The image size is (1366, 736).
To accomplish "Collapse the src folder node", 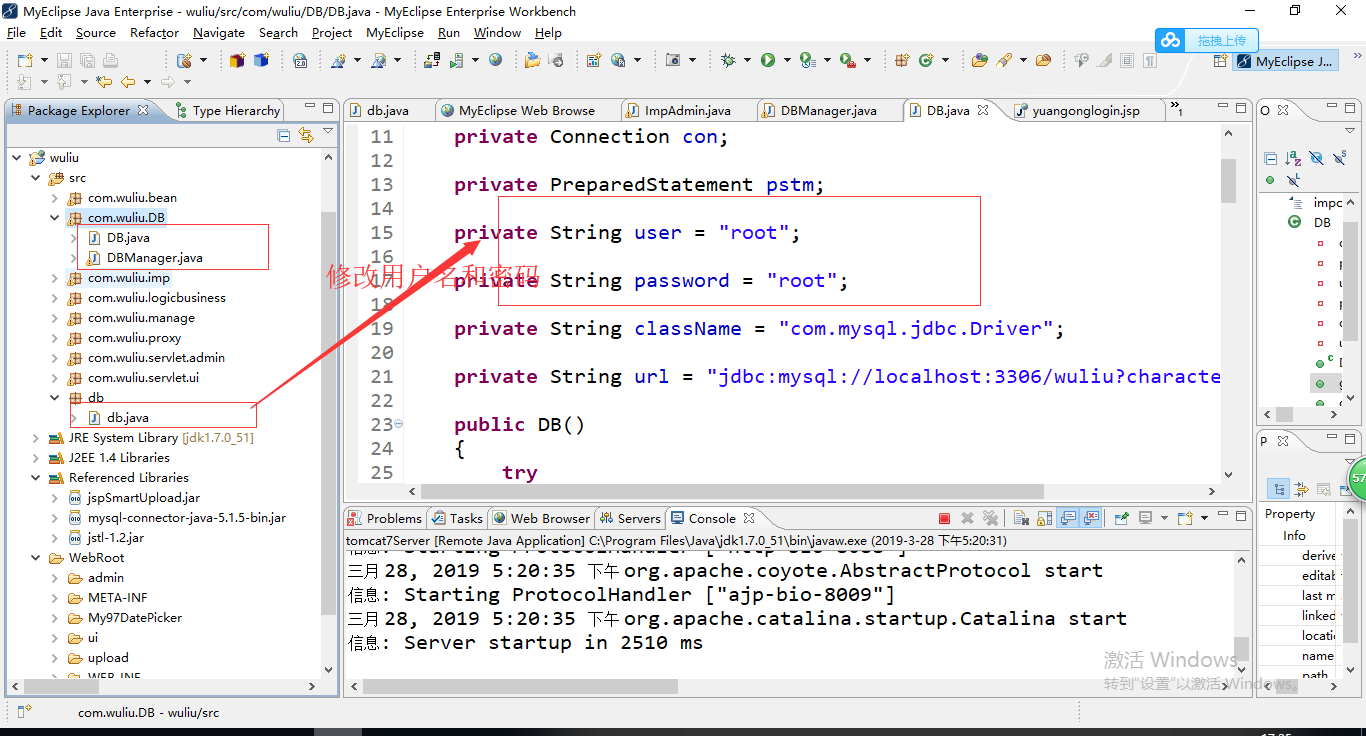I will 36,178.
